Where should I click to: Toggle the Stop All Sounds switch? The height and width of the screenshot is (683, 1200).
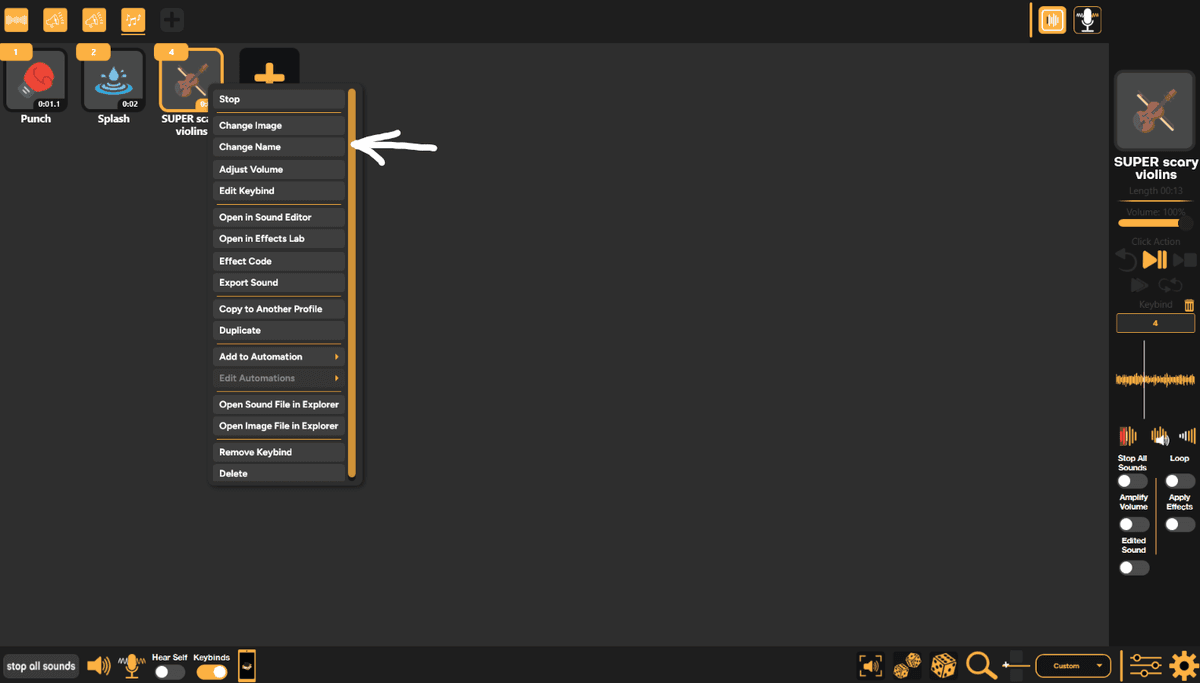(x=1133, y=481)
